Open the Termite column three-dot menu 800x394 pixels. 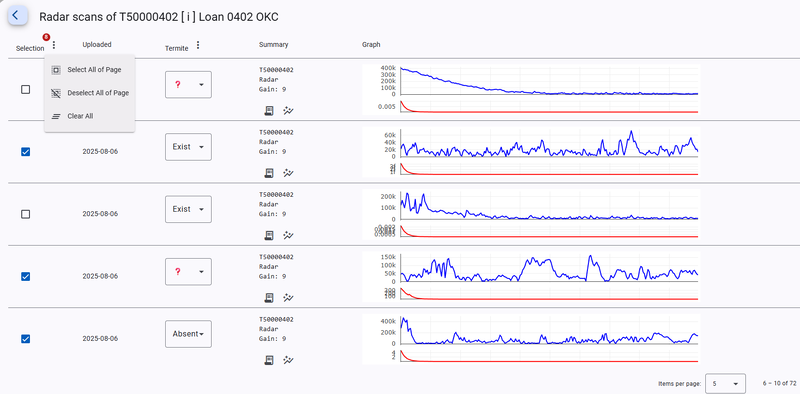pyautogui.click(x=198, y=45)
